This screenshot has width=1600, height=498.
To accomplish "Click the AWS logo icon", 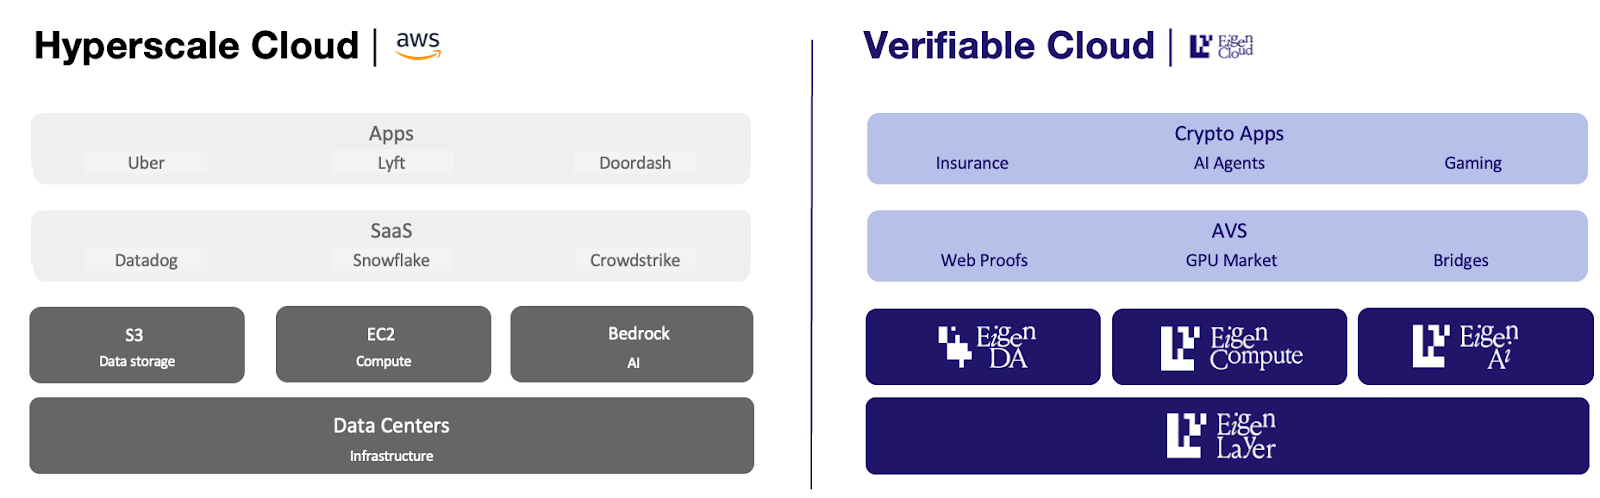I will (418, 45).
